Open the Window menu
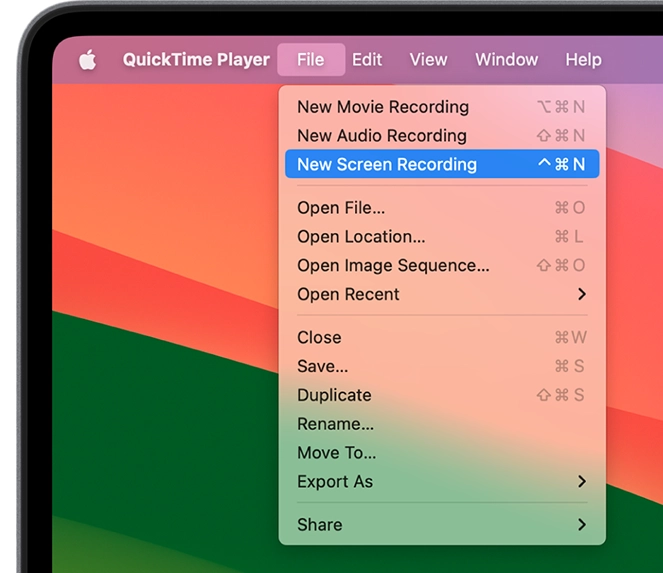This screenshot has width=663, height=573. pos(507,60)
